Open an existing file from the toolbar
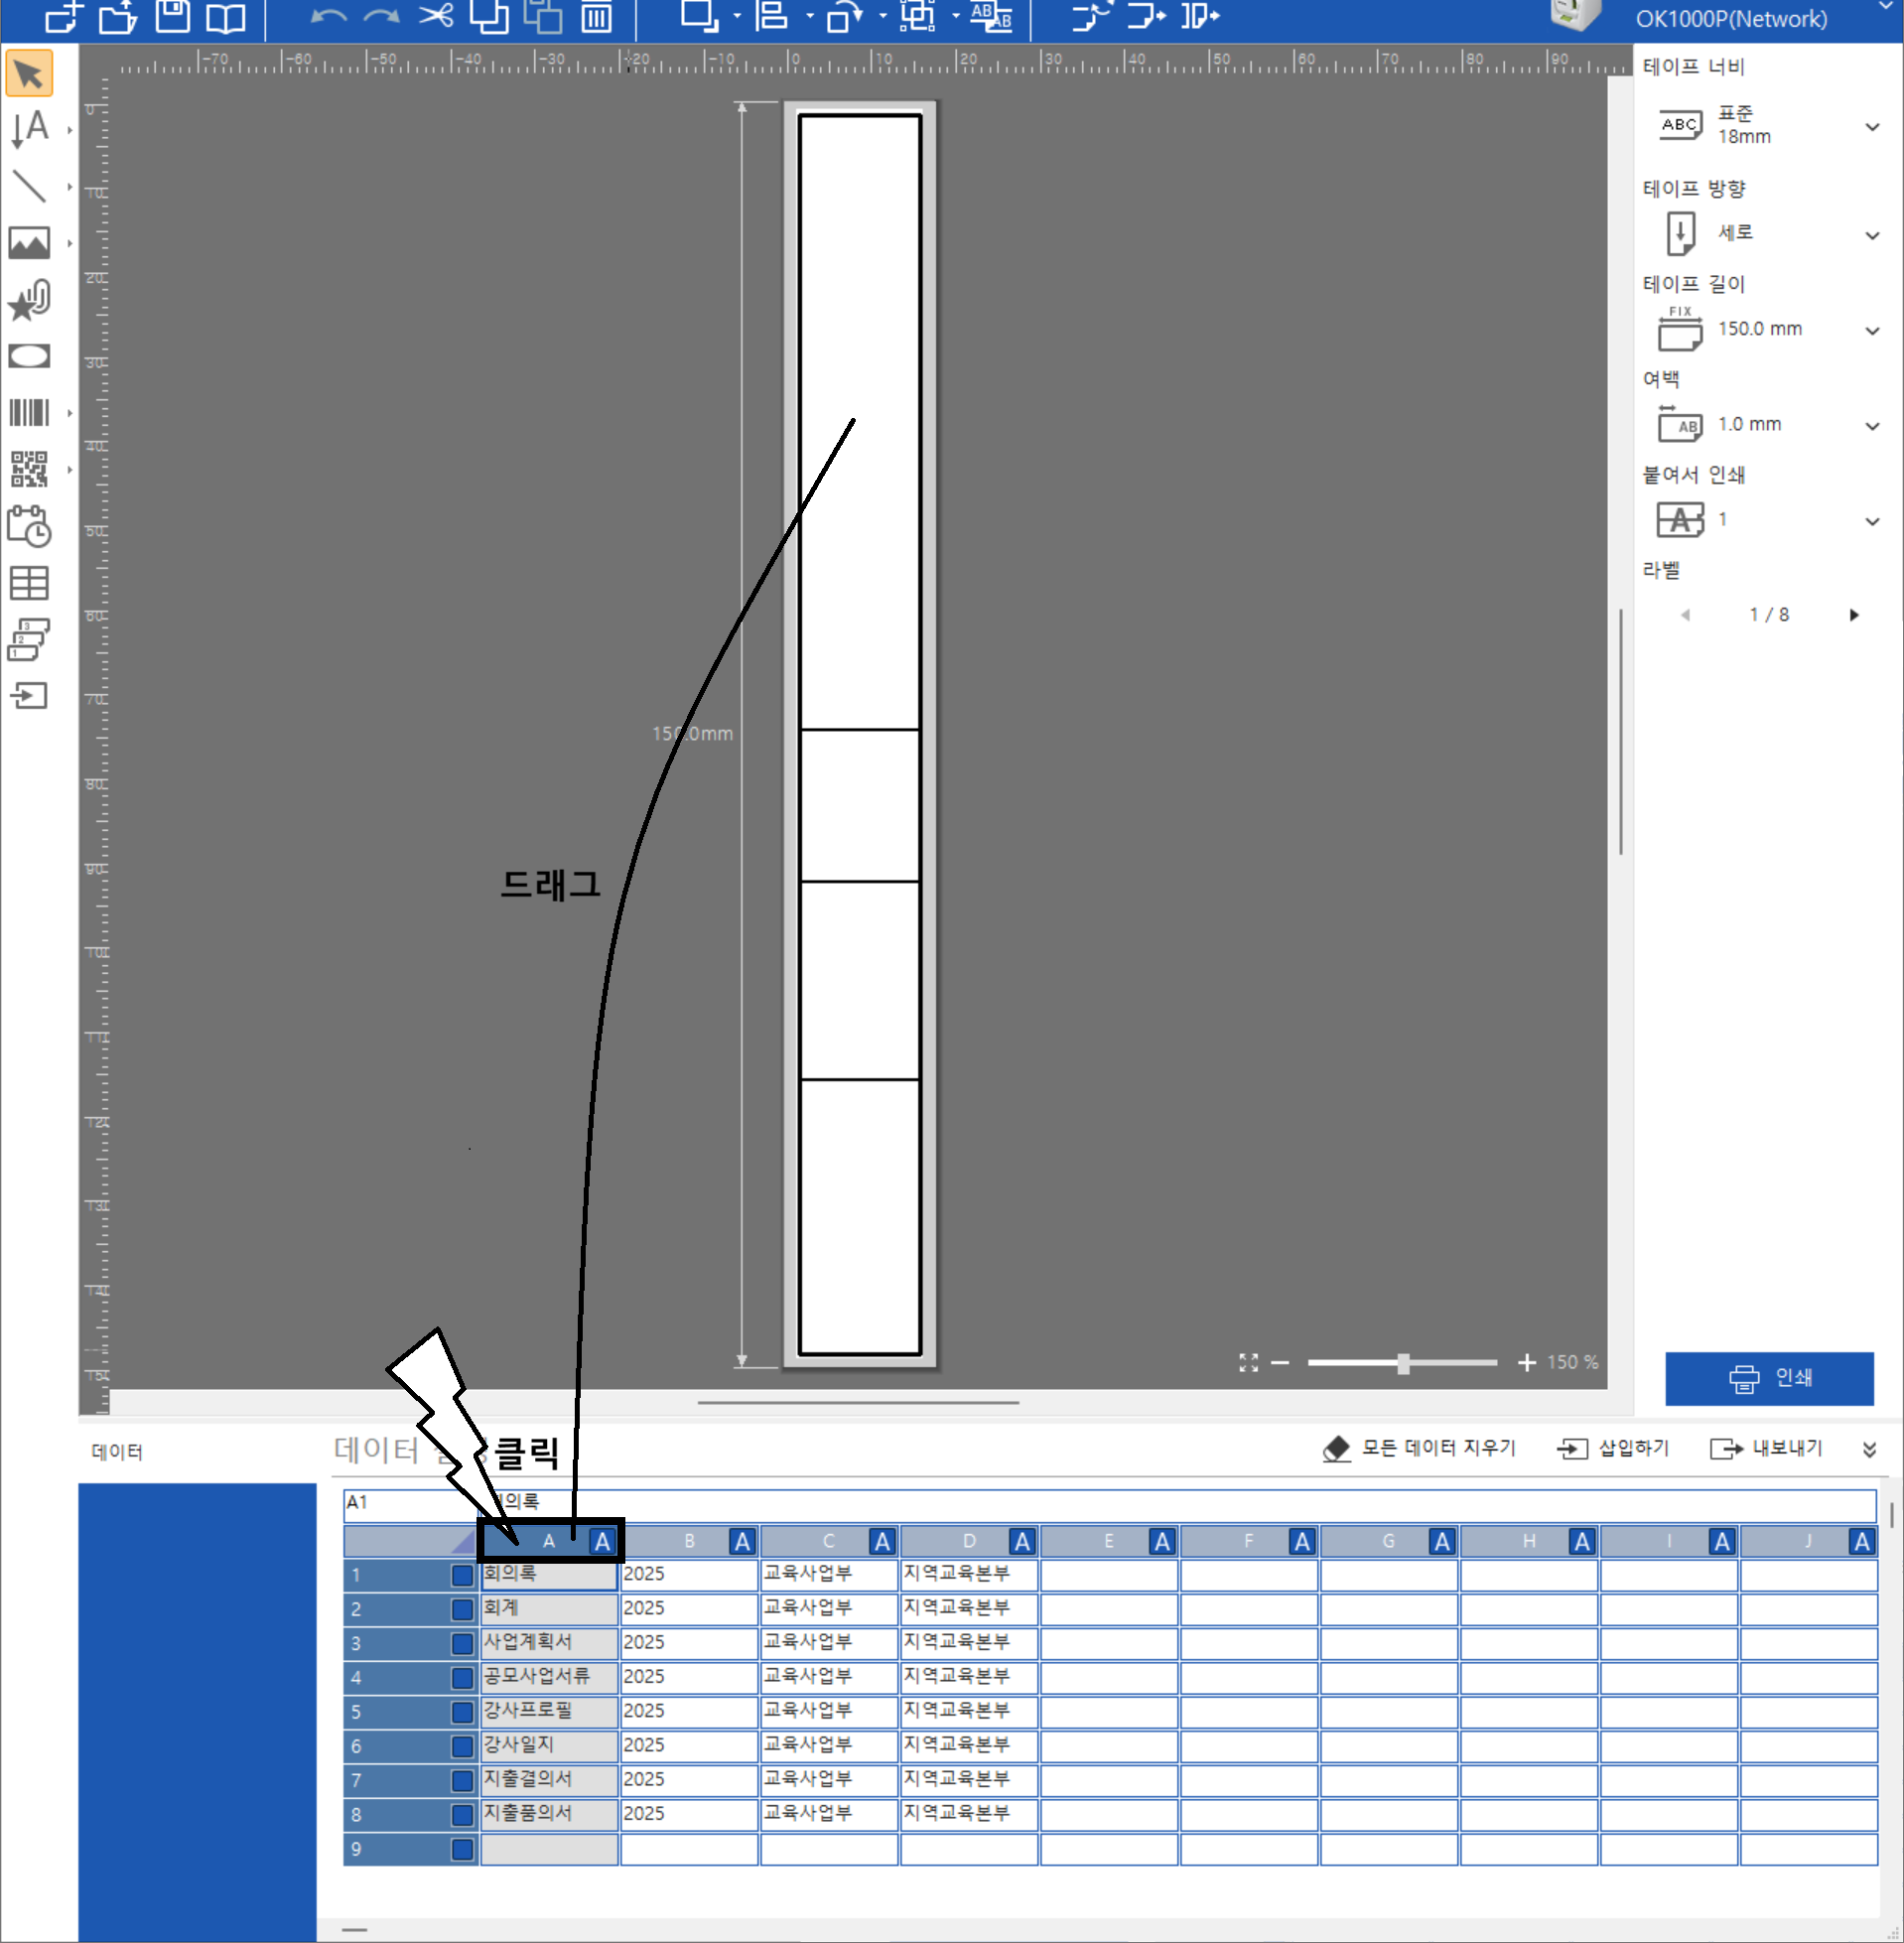Viewport: 1904px width, 1943px height. click(x=118, y=17)
